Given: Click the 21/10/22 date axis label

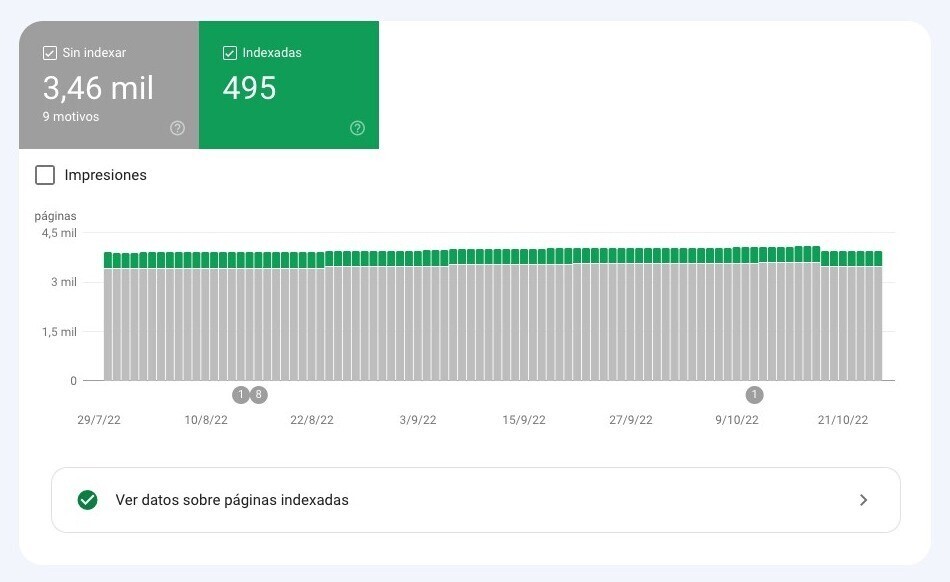Looking at the screenshot, I should point(843,420).
